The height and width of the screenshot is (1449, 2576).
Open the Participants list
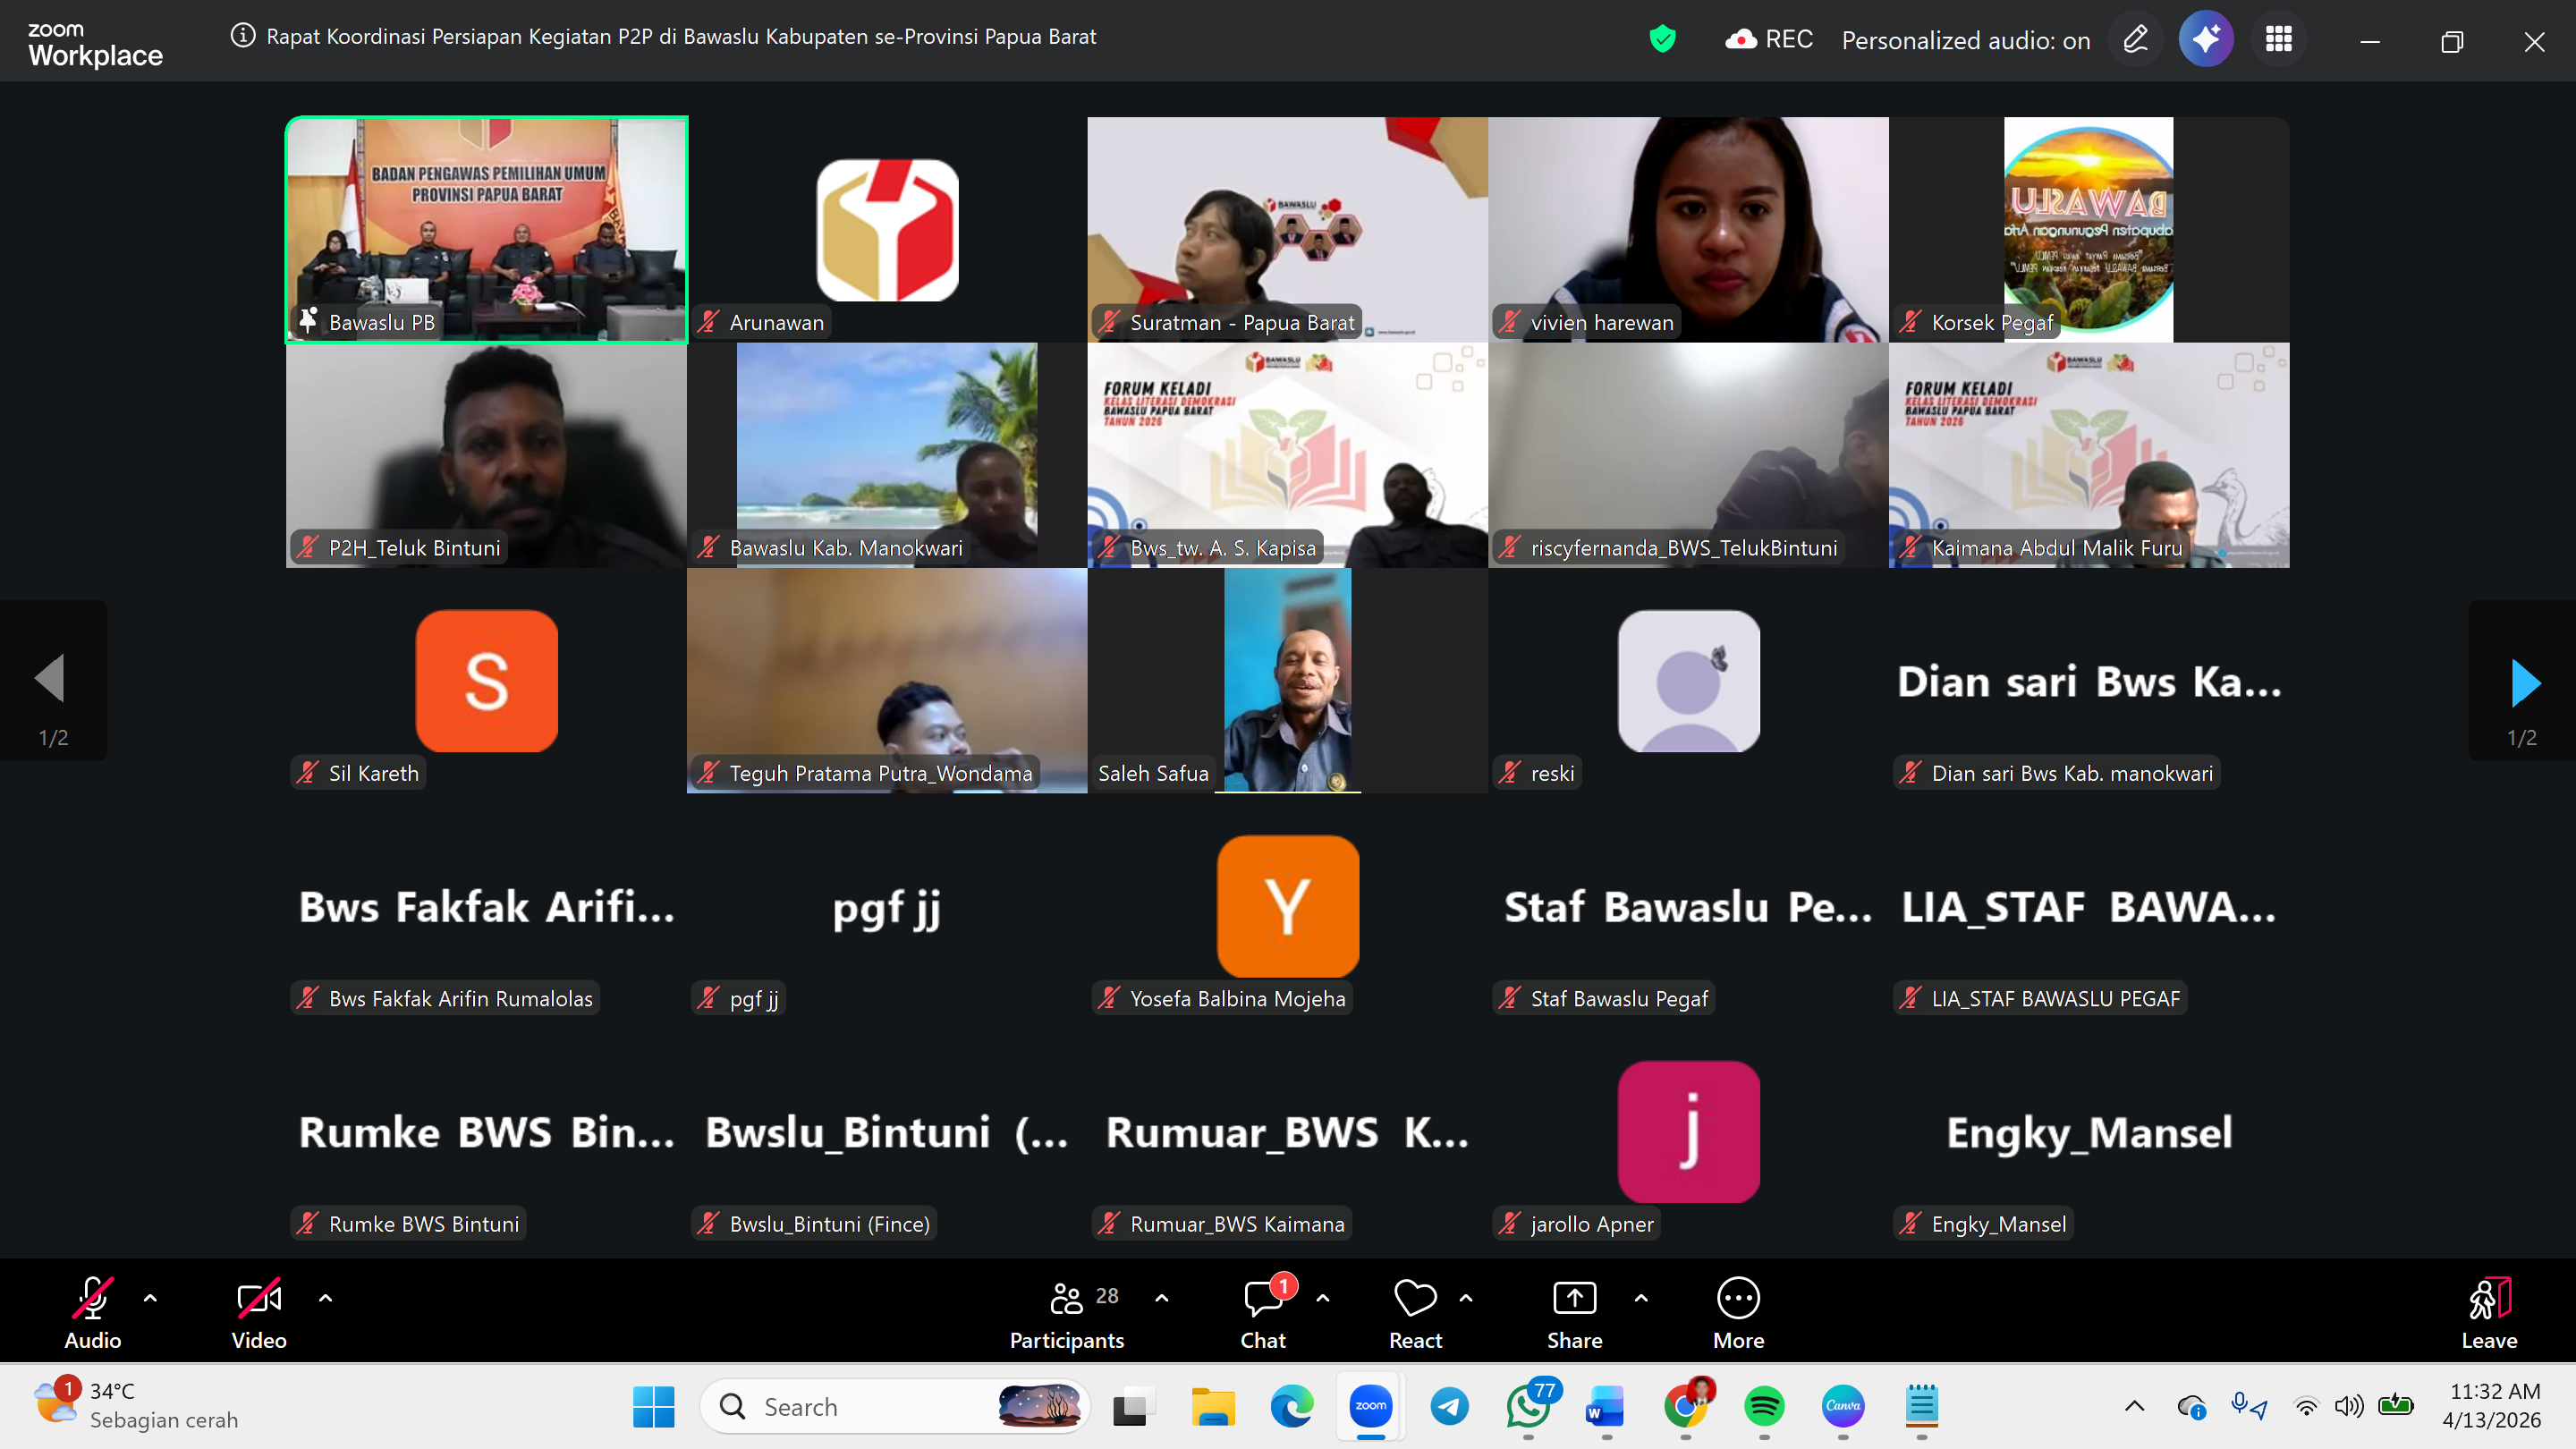pos(1066,1298)
